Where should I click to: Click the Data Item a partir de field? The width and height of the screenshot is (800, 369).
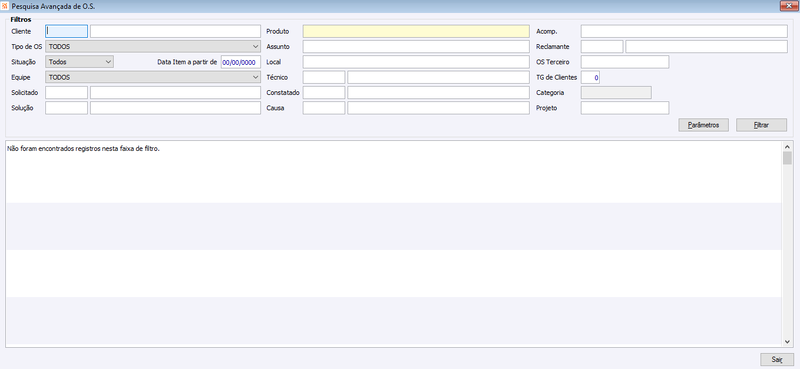pos(240,62)
